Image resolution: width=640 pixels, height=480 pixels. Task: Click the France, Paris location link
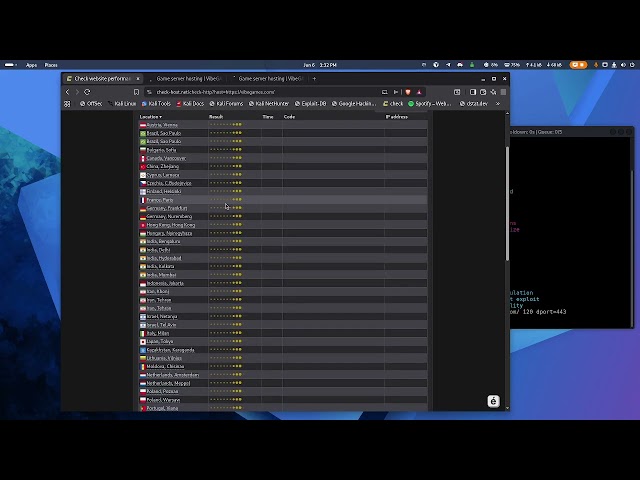point(160,200)
